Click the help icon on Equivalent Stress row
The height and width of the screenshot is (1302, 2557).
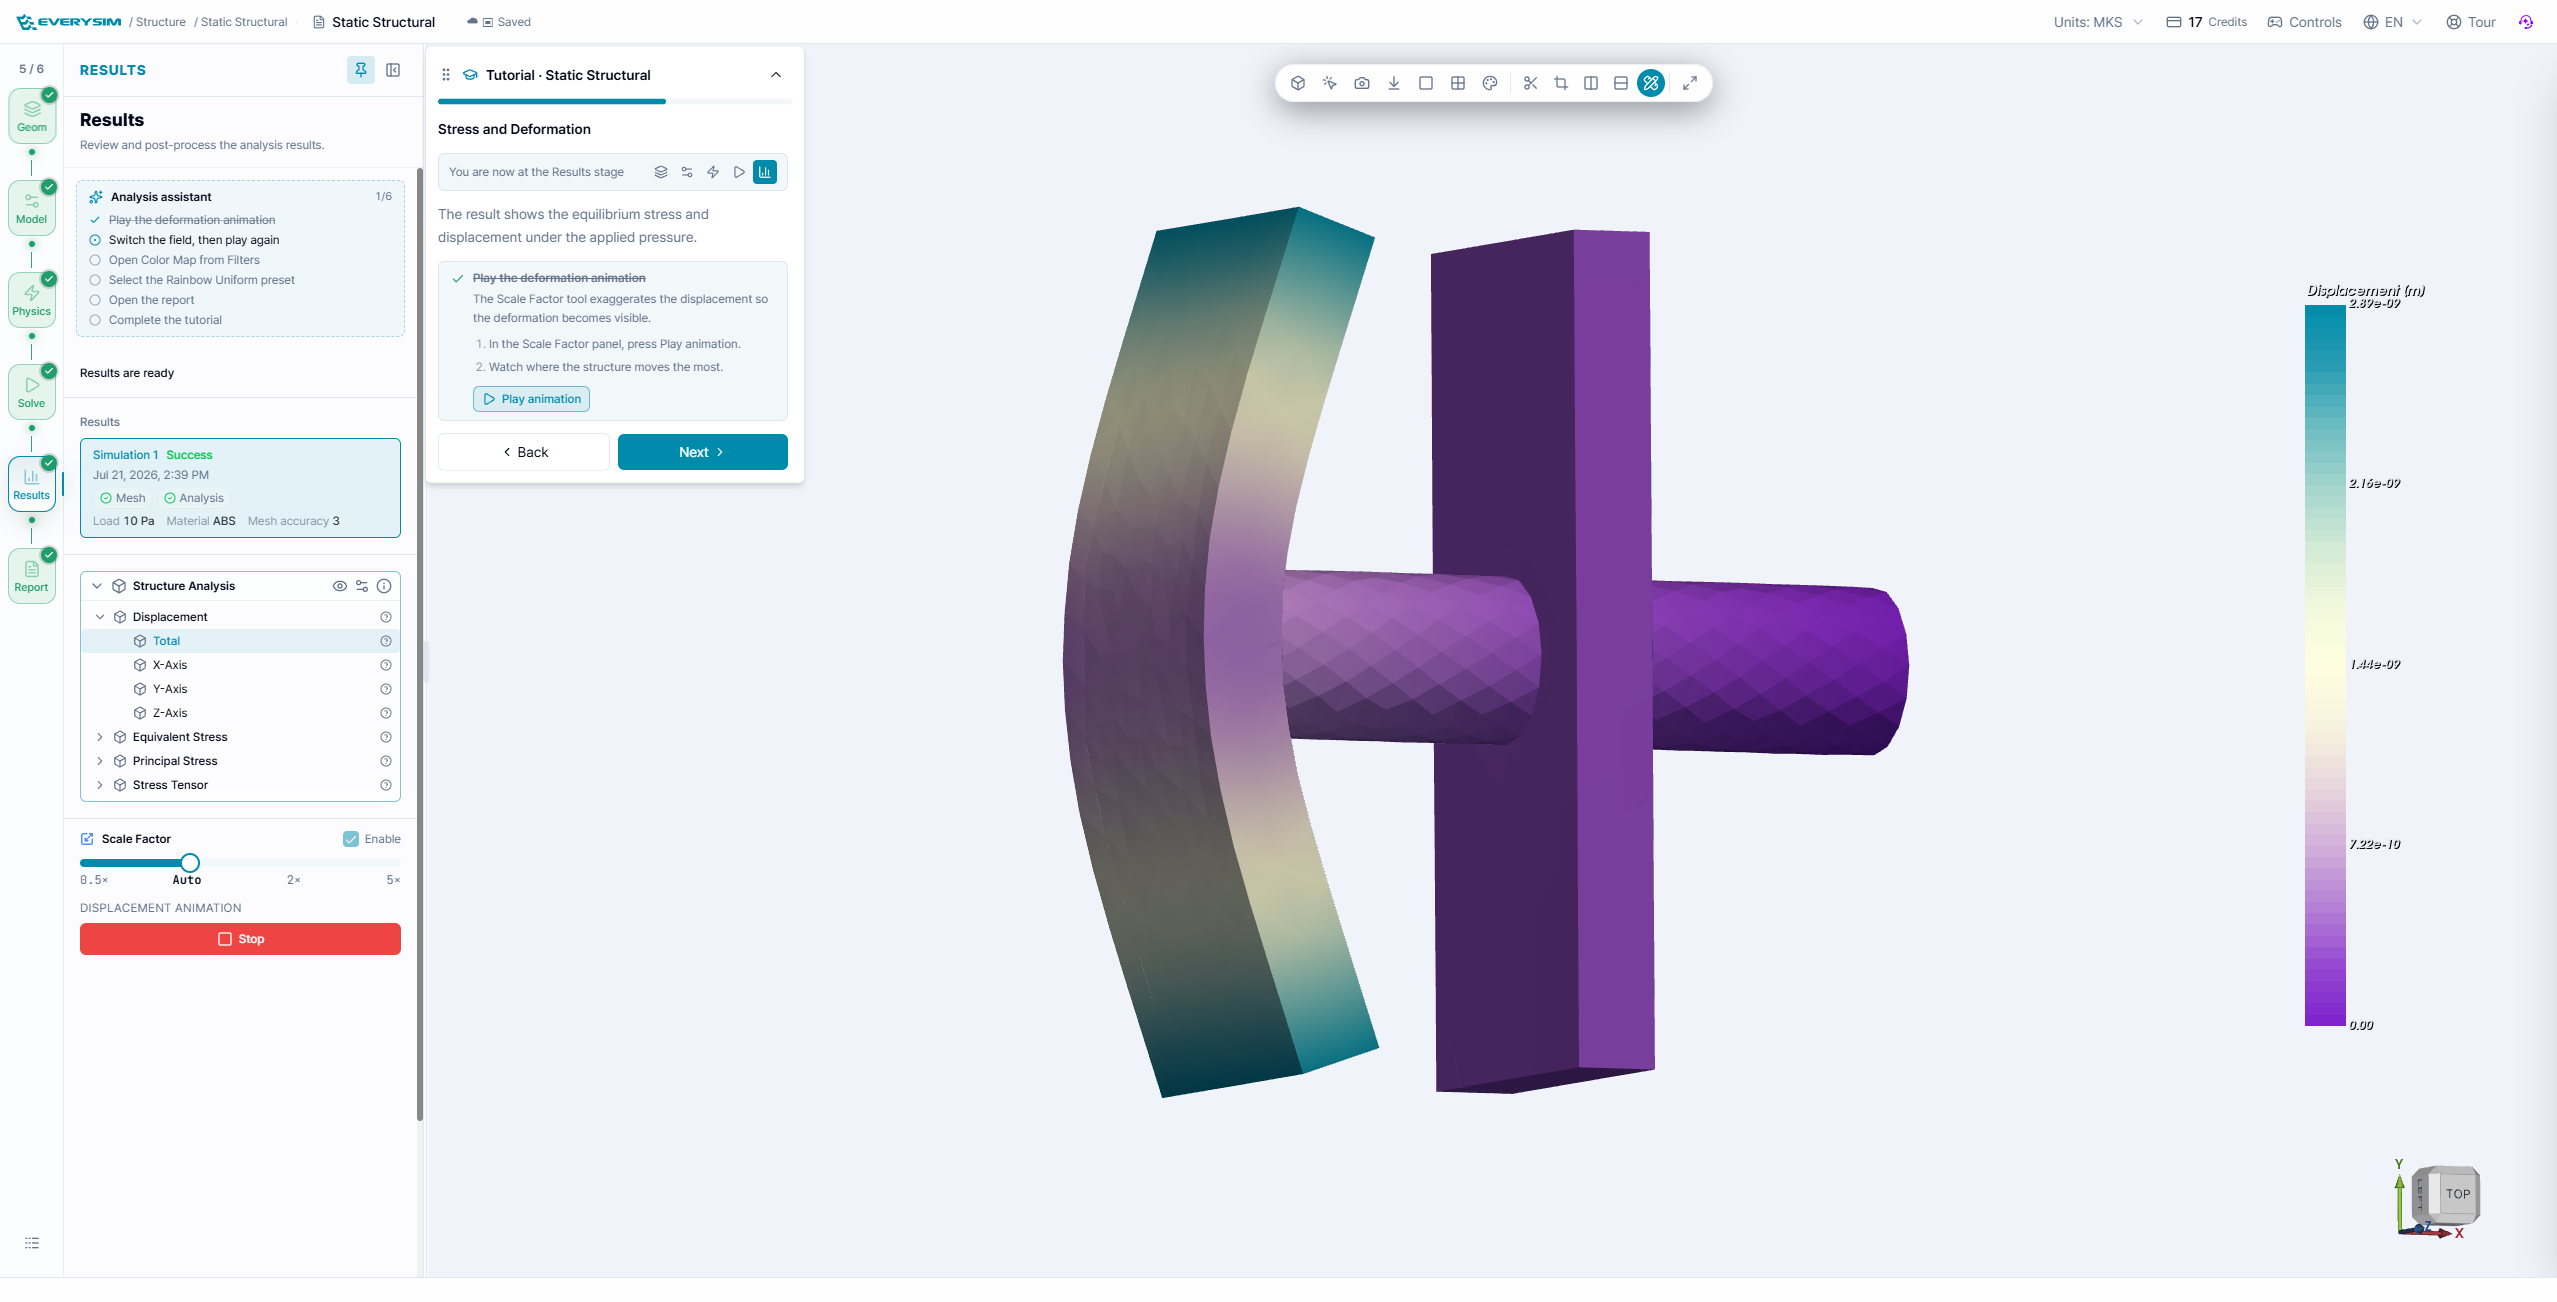tap(385, 737)
